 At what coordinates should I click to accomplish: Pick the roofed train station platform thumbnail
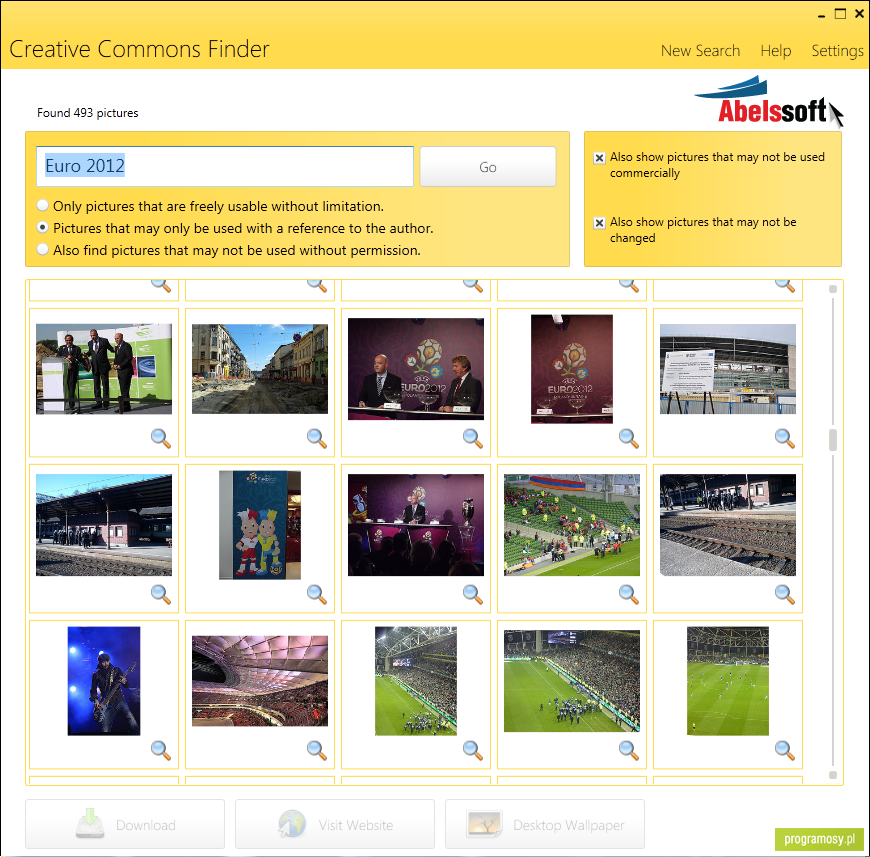coord(104,525)
